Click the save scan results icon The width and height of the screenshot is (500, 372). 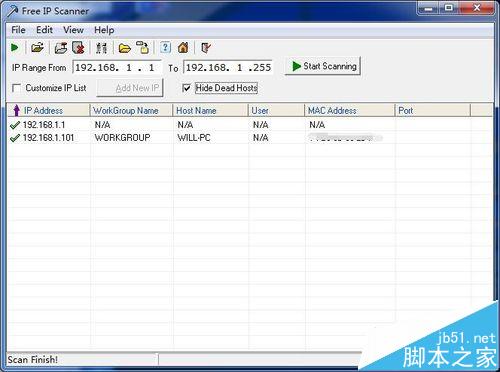click(61, 48)
